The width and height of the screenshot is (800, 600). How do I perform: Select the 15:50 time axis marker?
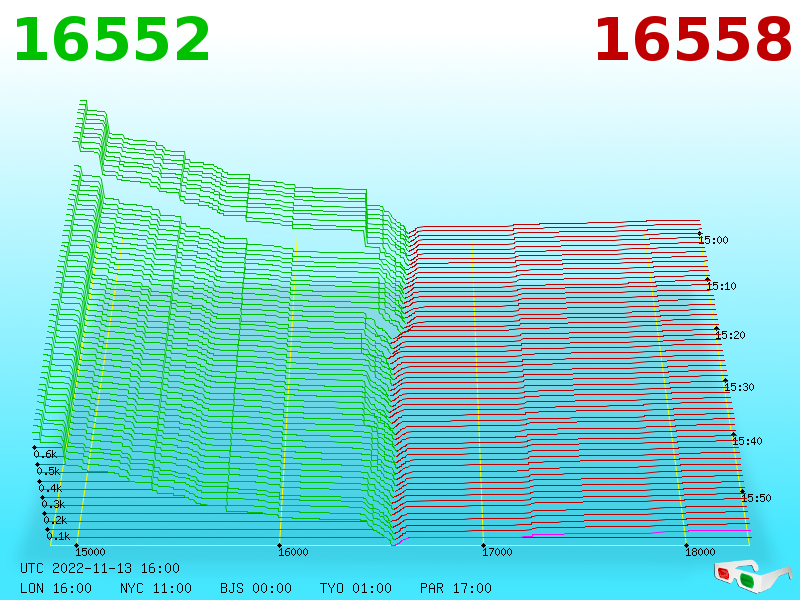756,498
